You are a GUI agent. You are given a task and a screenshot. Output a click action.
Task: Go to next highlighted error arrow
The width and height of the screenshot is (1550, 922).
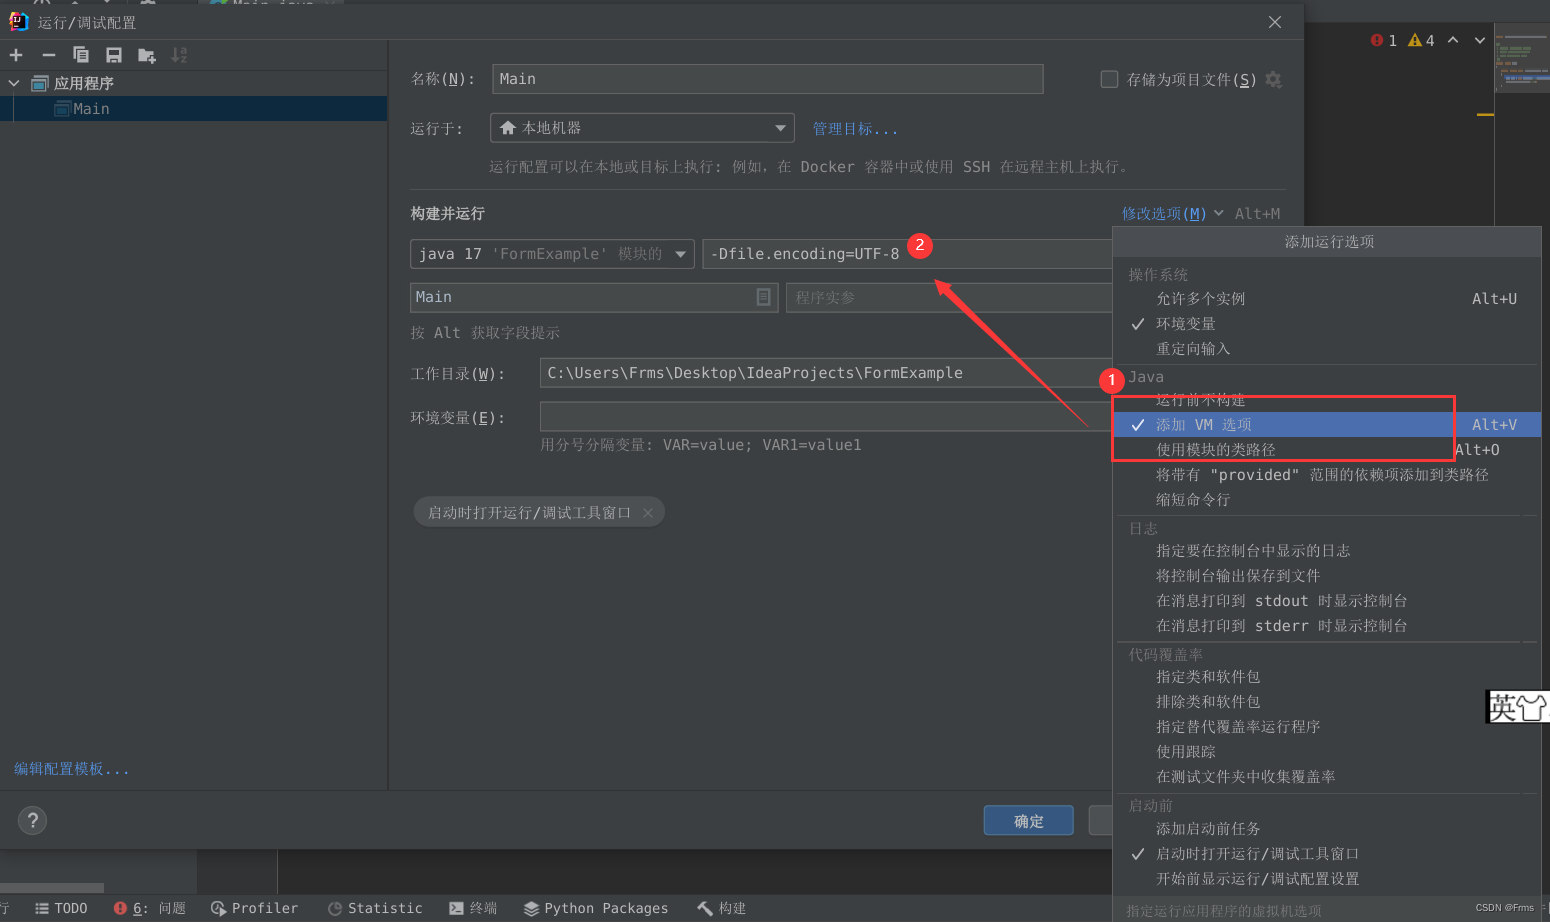tap(1480, 40)
